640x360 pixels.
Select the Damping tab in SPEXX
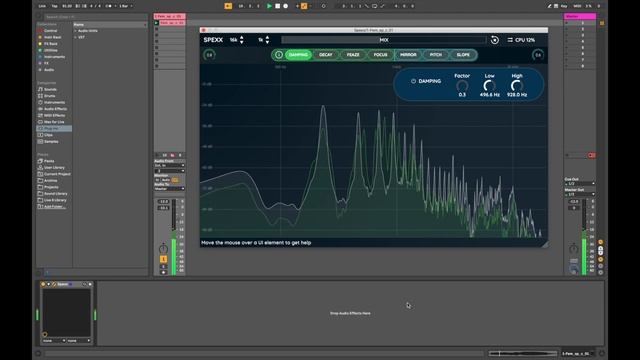click(x=298, y=55)
